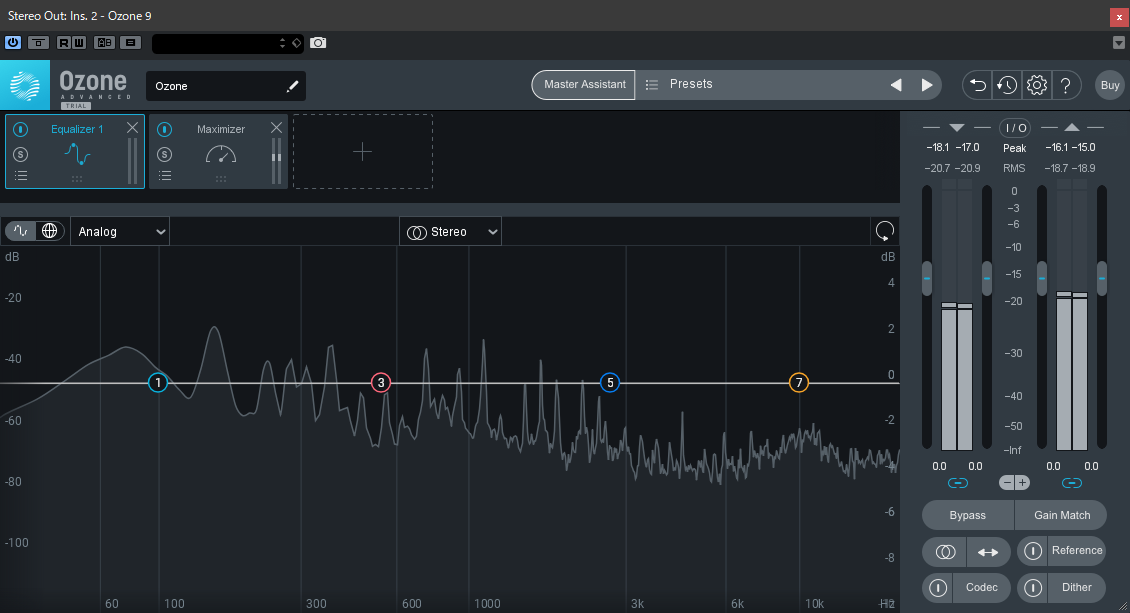Open the Codec panel
Screen dimensions: 1130x613
[x=982, y=588]
